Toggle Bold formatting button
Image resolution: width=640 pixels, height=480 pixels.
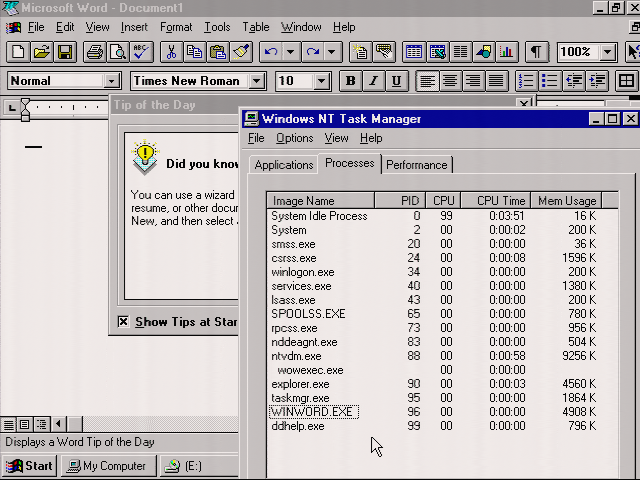(351, 81)
